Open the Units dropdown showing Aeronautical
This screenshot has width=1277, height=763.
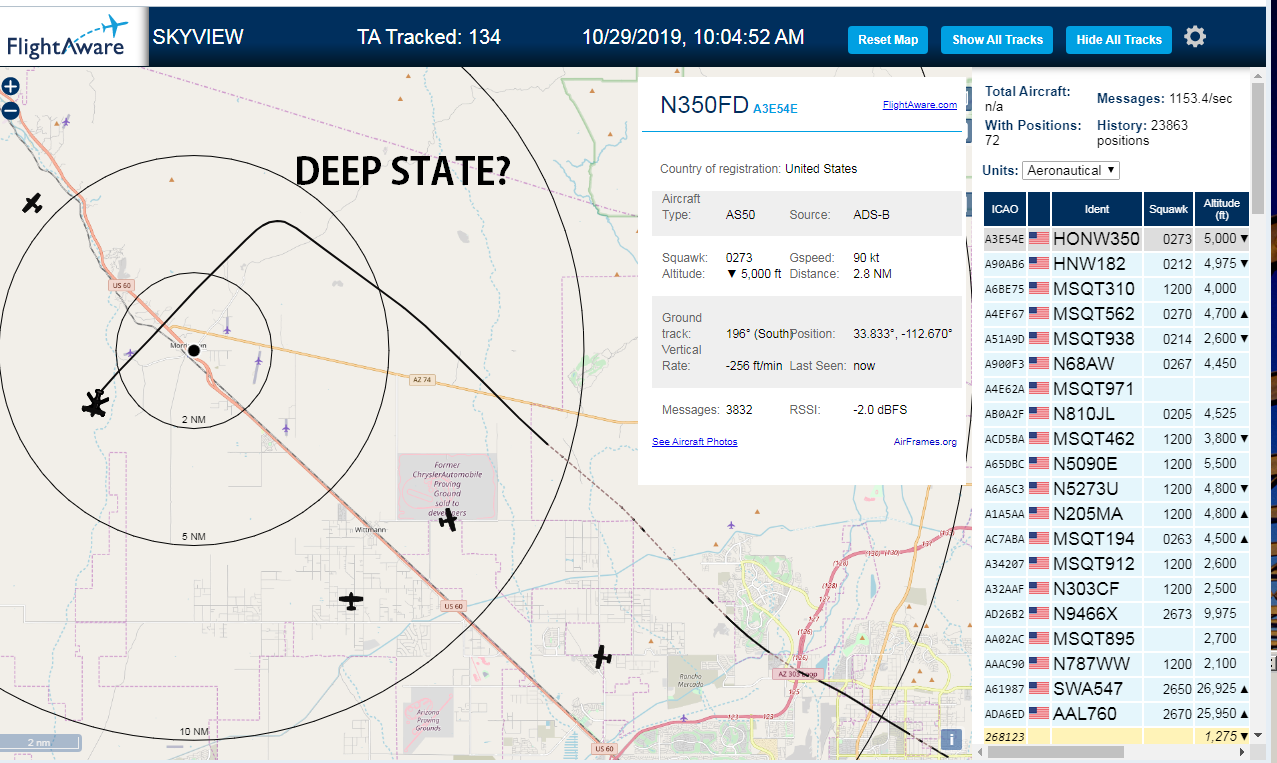tap(1071, 170)
